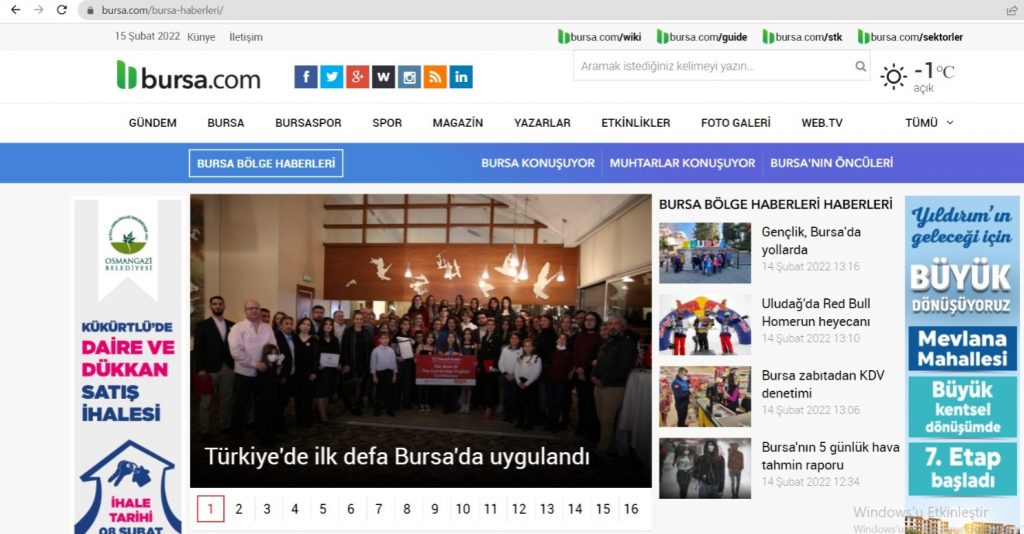The height and width of the screenshot is (534, 1024).
Task: Open the Facebook social icon
Action: coord(306,77)
